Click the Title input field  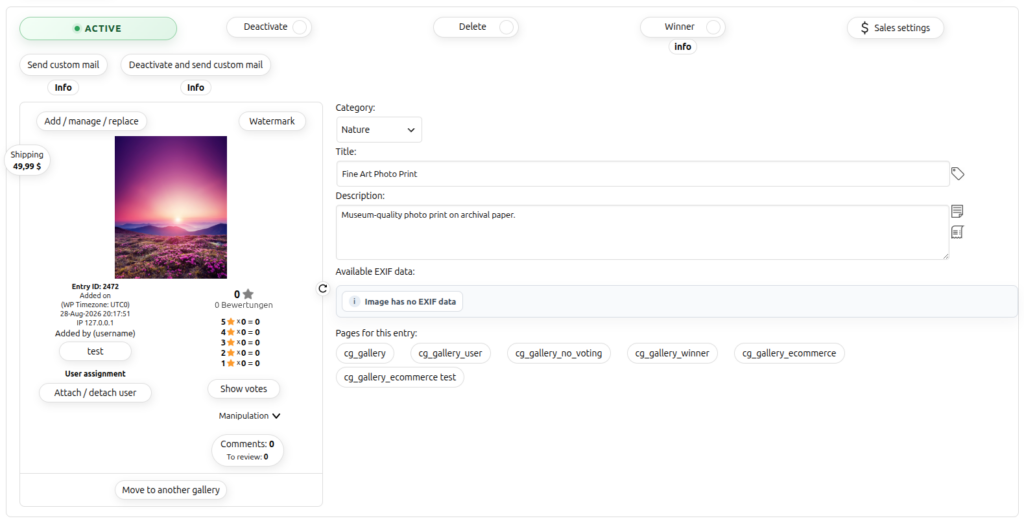pos(643,174)
